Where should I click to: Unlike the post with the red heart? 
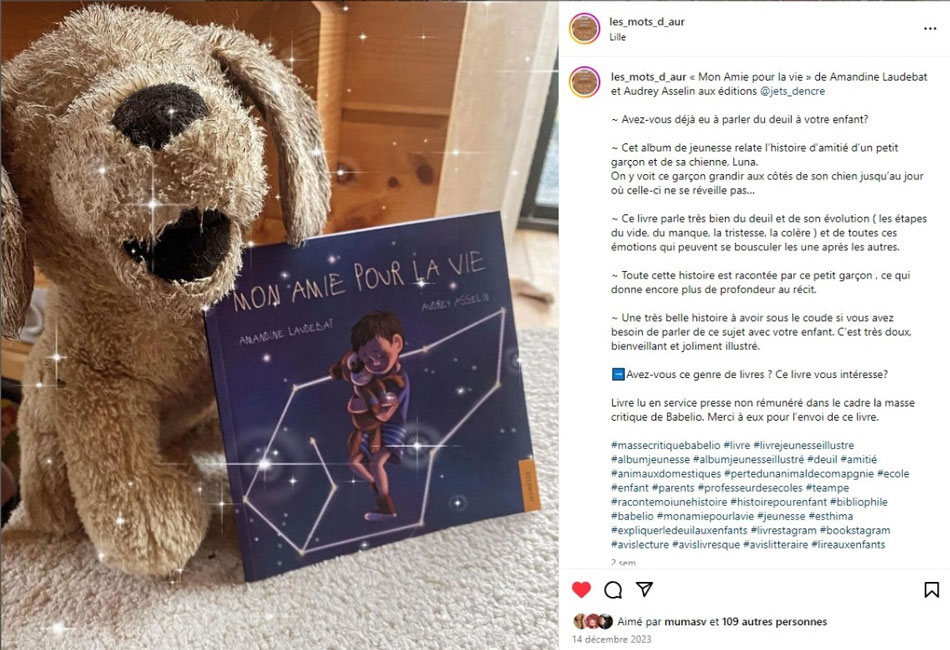(581, 589)
